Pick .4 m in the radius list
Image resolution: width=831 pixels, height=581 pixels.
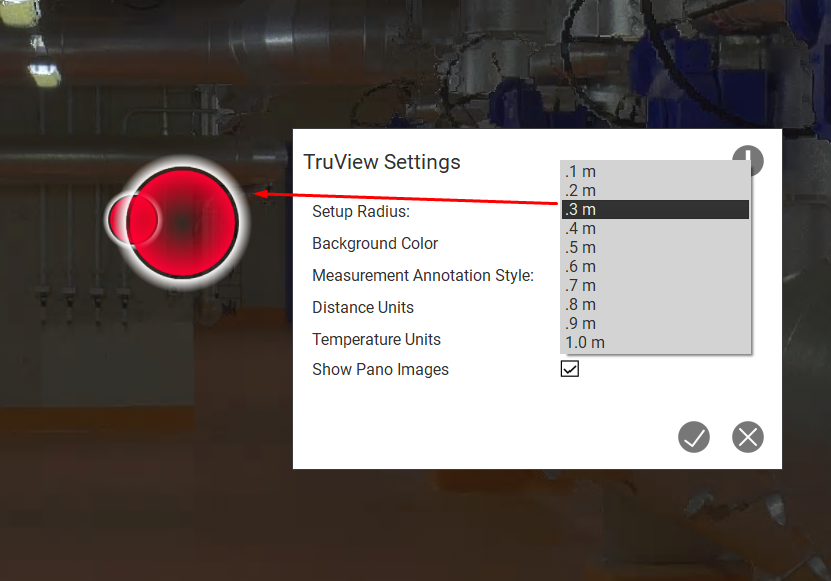[x=655, y=228]
